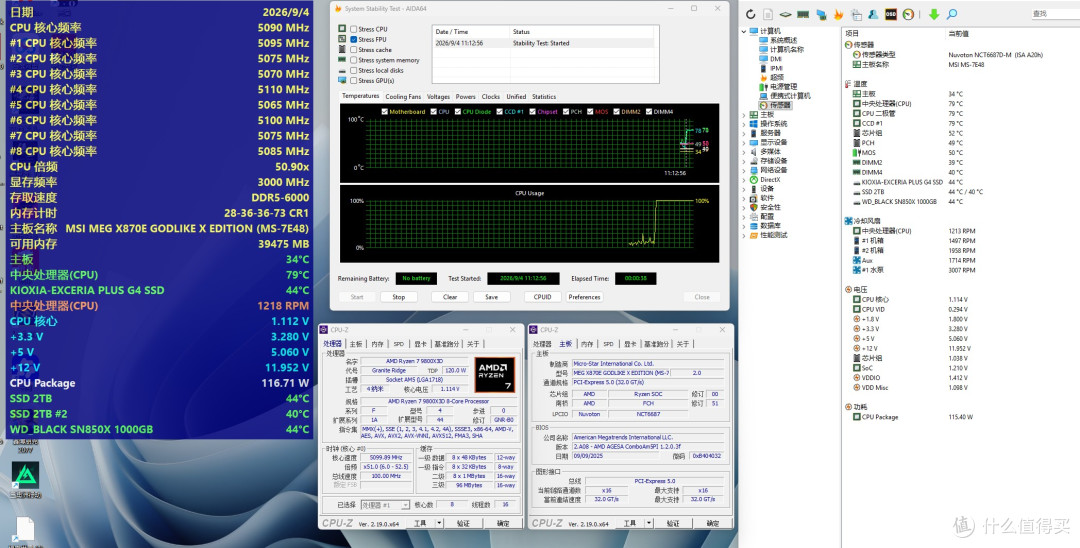Image resolution: width=1080 pixels, height=548 pixels.
Task: Launch the stability test flame toolbar icon
Action: pos(838,14)
